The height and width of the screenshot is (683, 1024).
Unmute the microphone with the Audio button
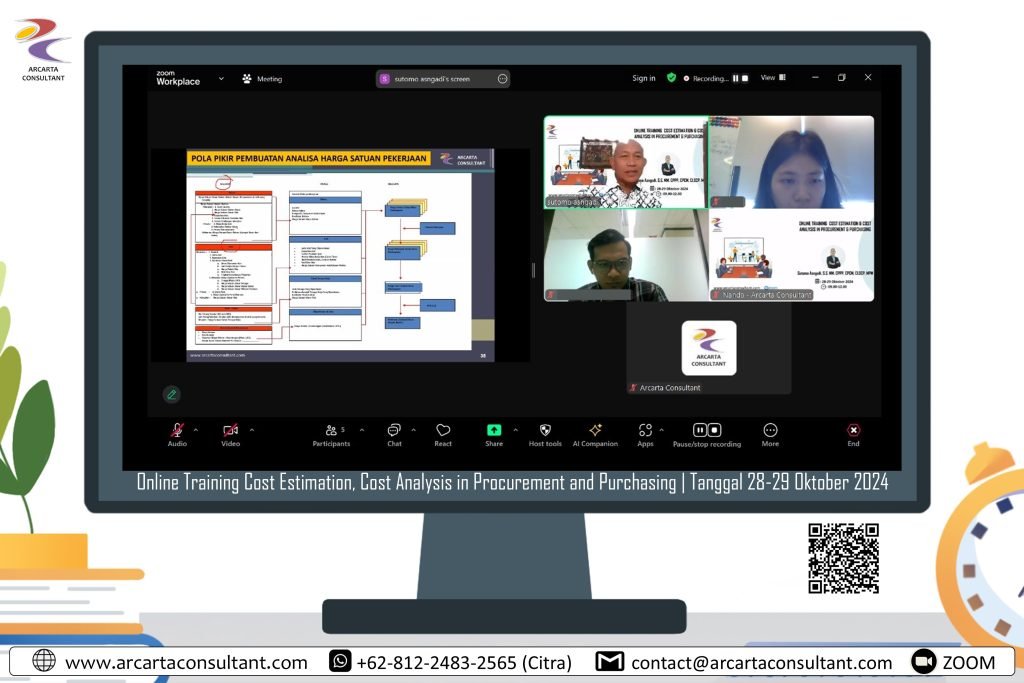(x=177, y=430)
